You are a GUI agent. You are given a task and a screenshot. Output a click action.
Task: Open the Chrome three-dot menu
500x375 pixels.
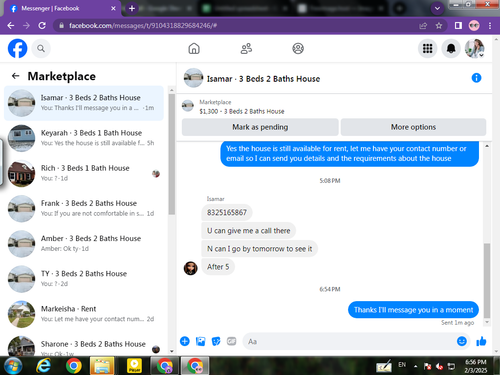coord(490,26)
